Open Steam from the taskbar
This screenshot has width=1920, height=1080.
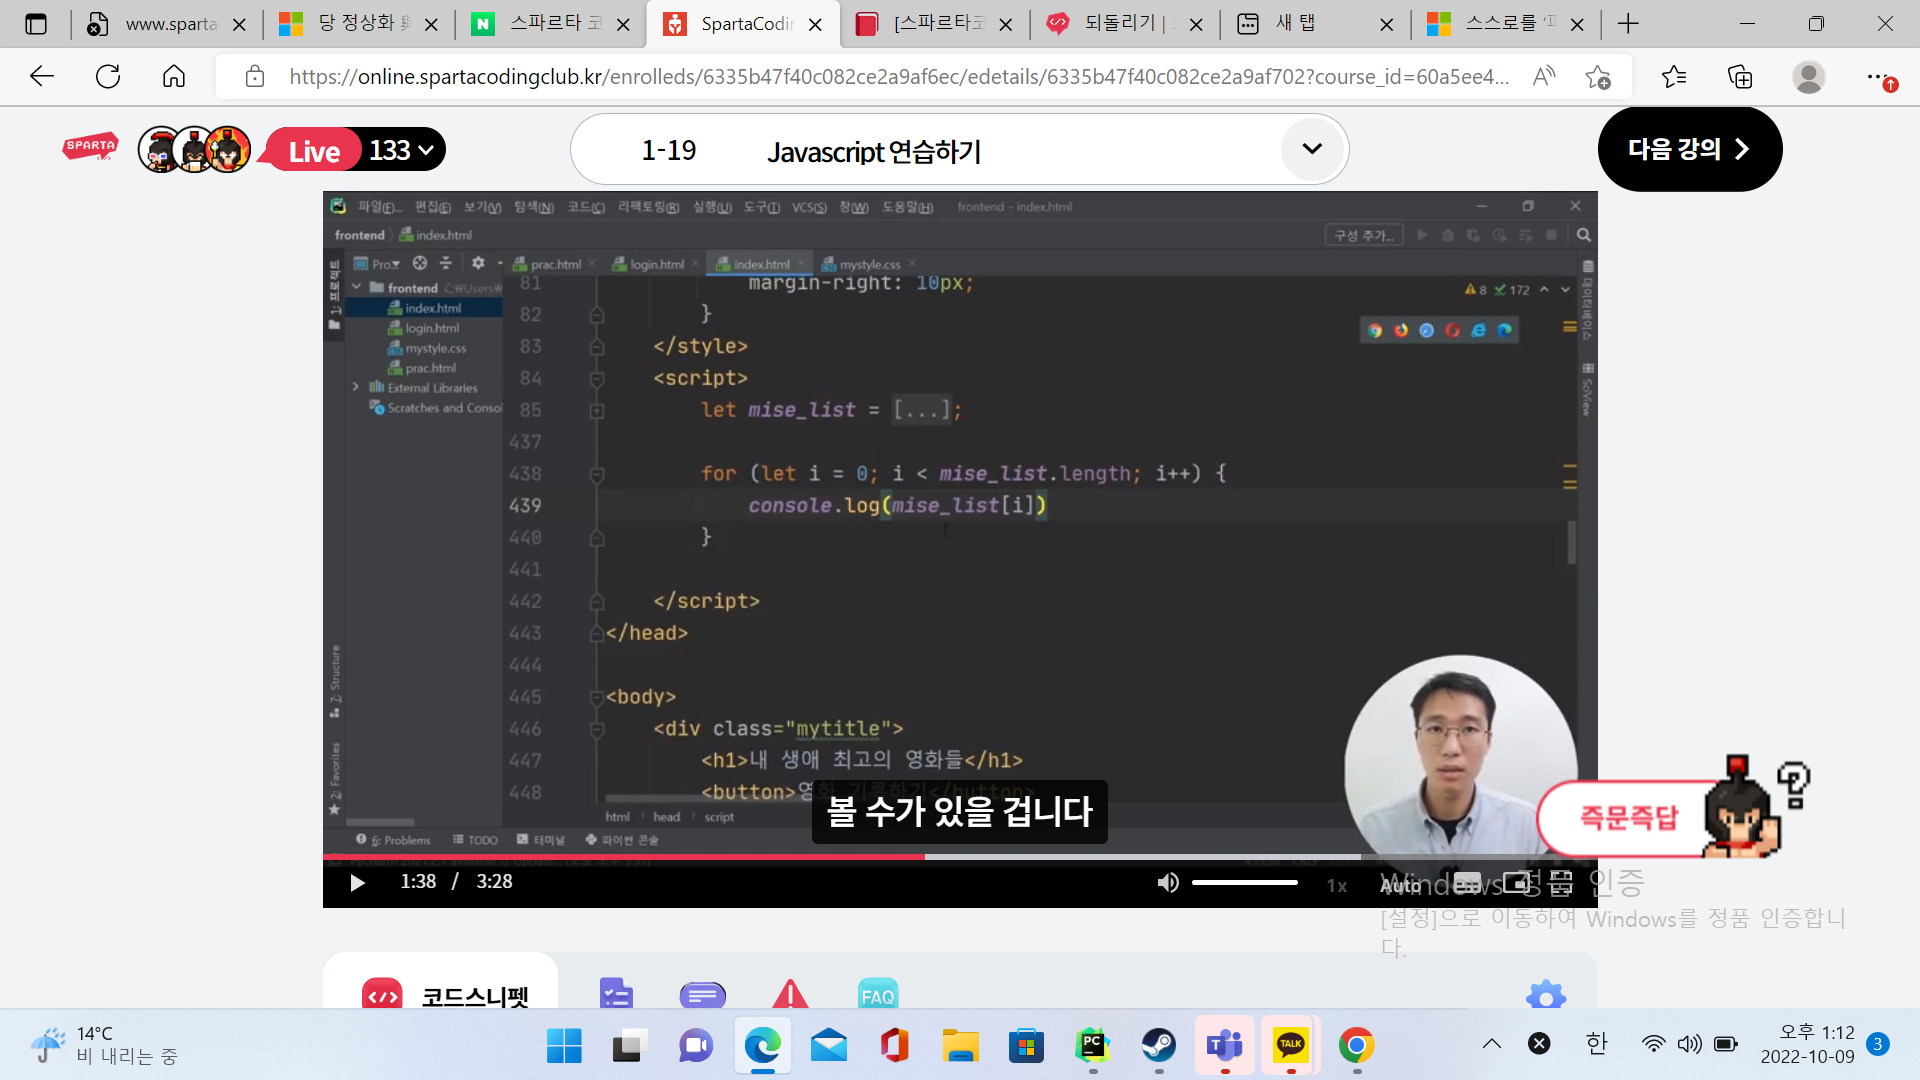pyautogui.click(x=1158, y=1046)
